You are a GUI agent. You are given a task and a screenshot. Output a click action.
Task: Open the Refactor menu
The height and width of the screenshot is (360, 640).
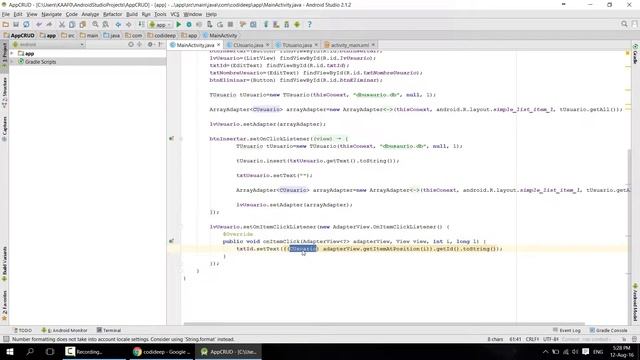click(112, 14)
